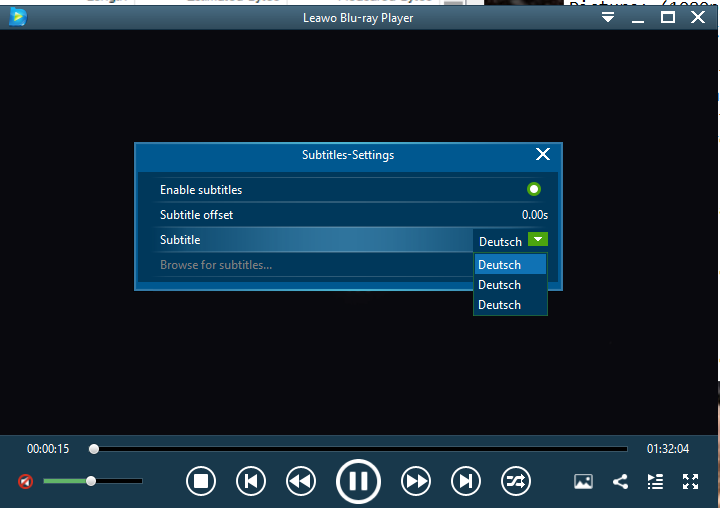Click the 0.00s subtitle offset value

tap(535, 215)
